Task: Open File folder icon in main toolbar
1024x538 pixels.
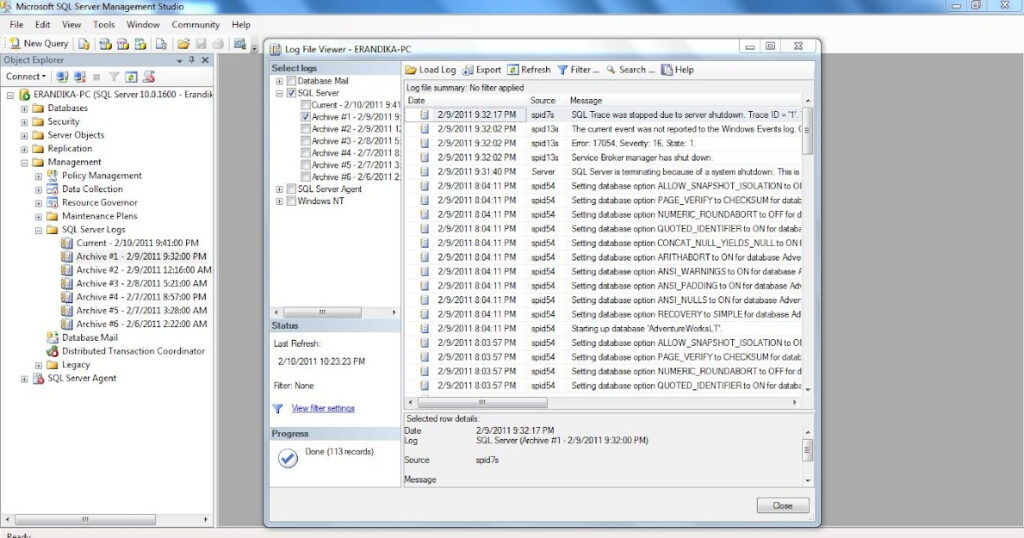Action: 184,44
